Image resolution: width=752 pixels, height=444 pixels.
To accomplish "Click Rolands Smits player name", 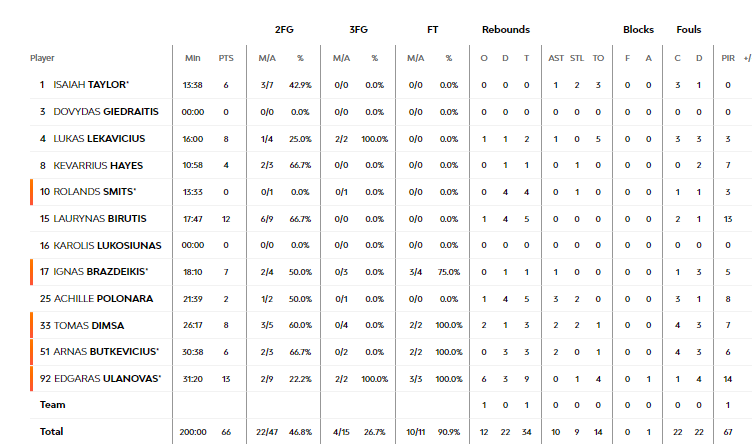I will coord(94,192).
